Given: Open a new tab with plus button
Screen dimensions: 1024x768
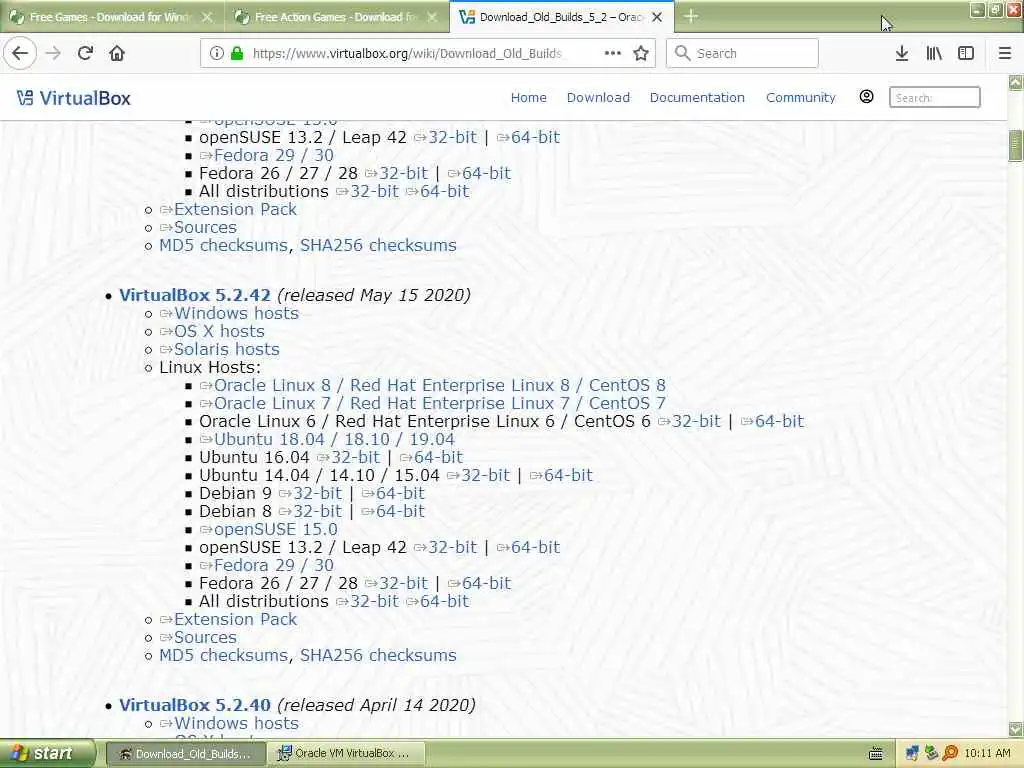Looking at the screenshot, I should tap(691, 16).
